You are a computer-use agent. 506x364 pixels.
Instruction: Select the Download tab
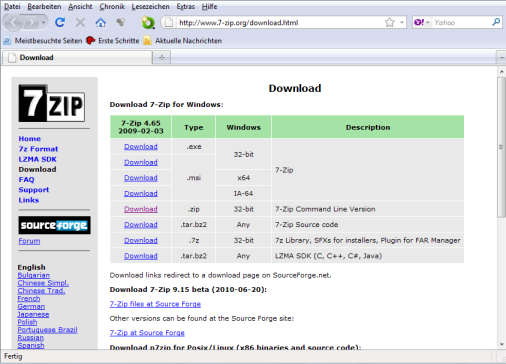(77, 57)
